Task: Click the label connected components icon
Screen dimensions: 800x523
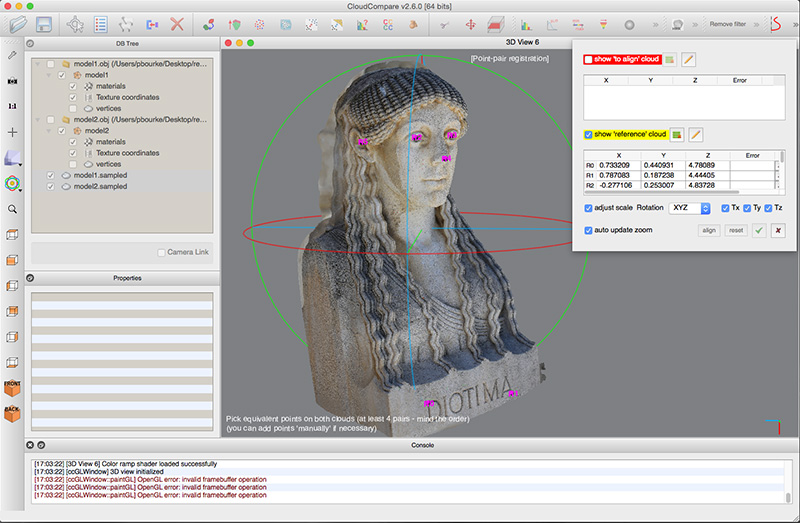Action: click(388, 24)
